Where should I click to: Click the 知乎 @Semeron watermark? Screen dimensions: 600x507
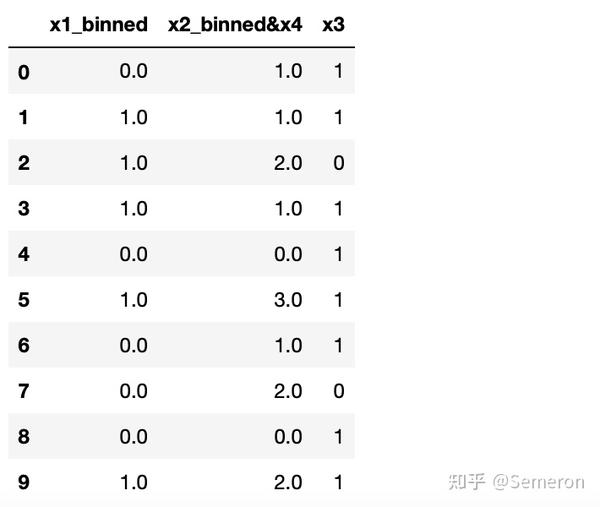click(516, 482)
